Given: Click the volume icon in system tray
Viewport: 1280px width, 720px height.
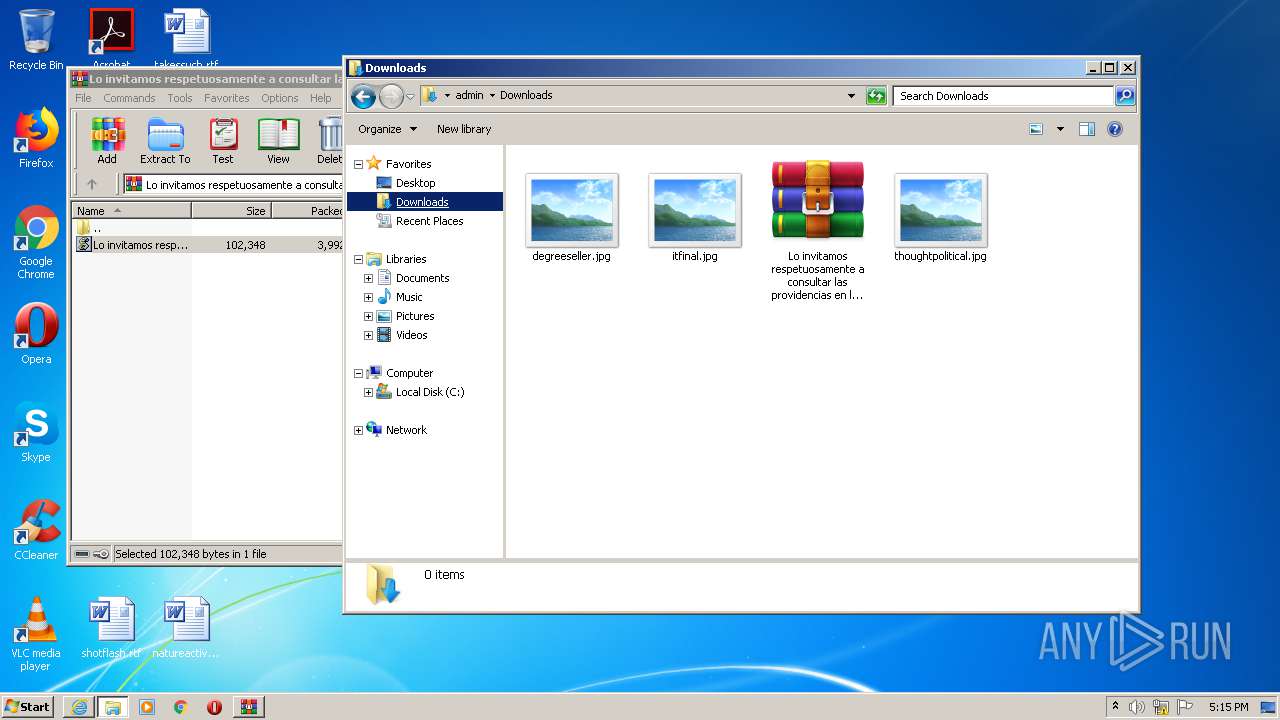Looking at the screenshot, I should coord(1137,707).
